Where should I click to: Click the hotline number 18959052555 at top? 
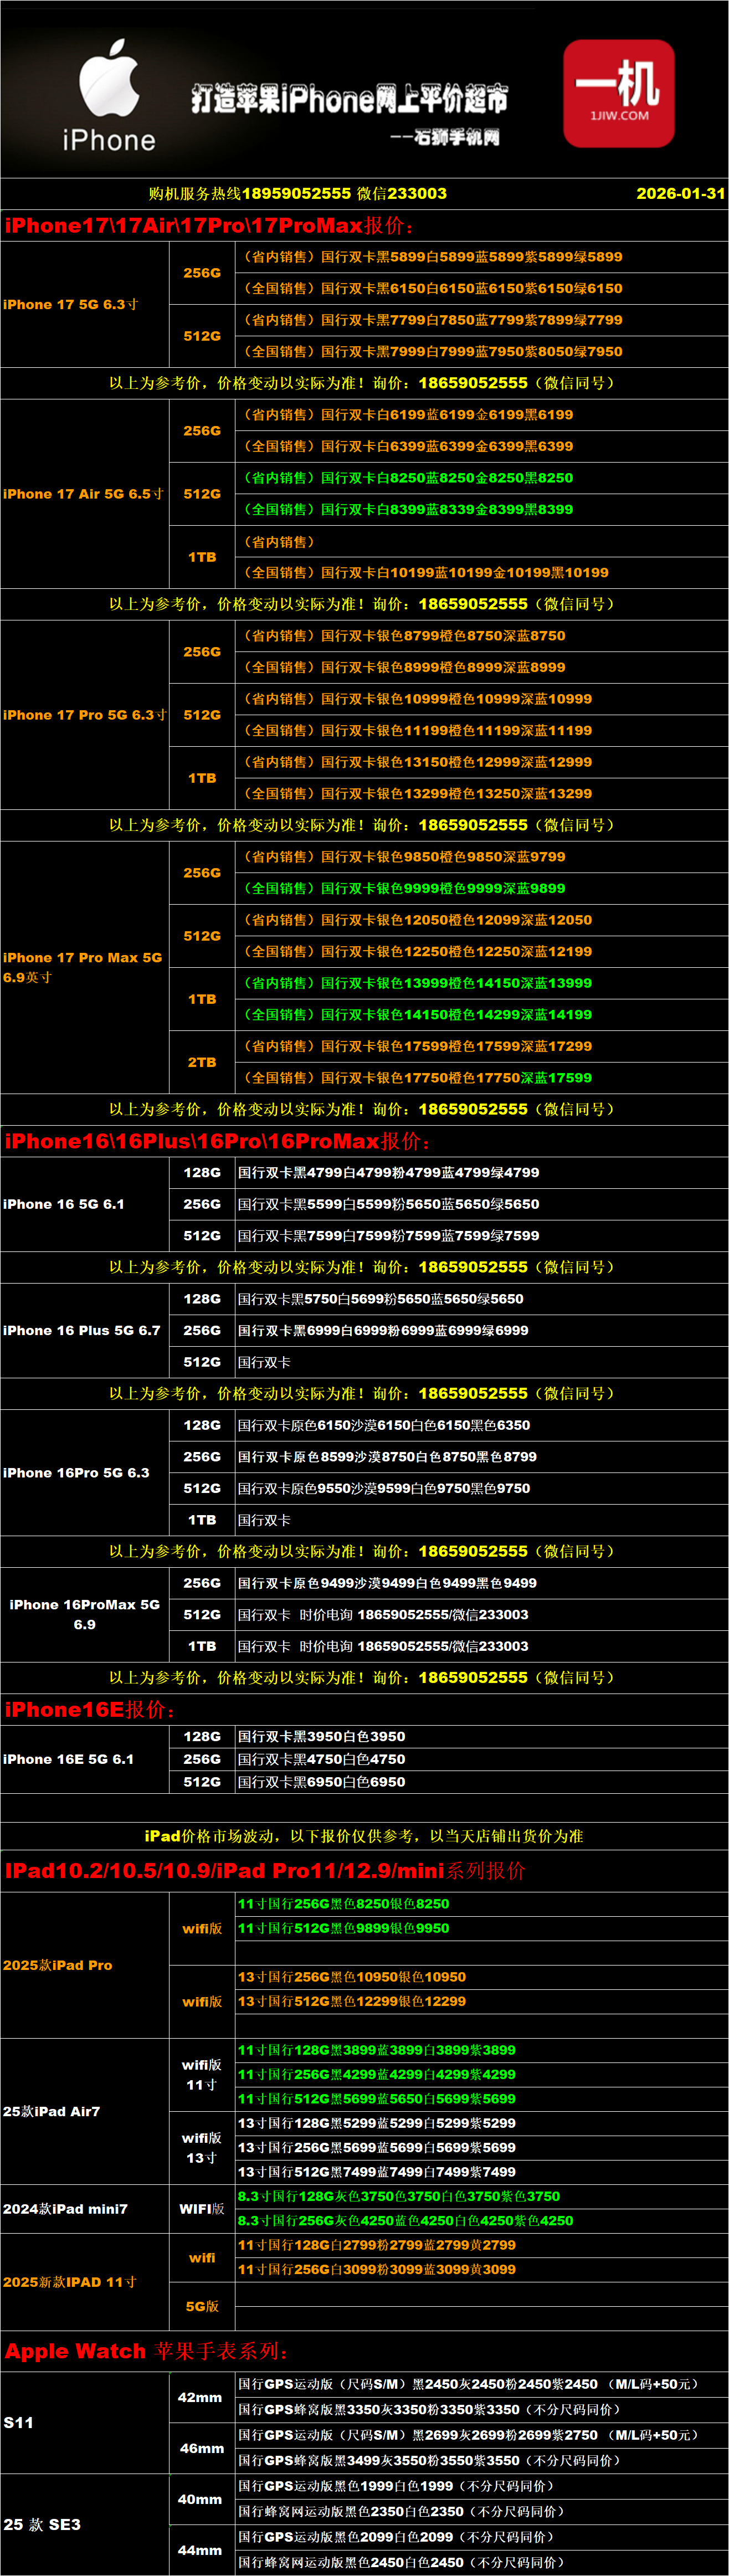tap(296, 194)
